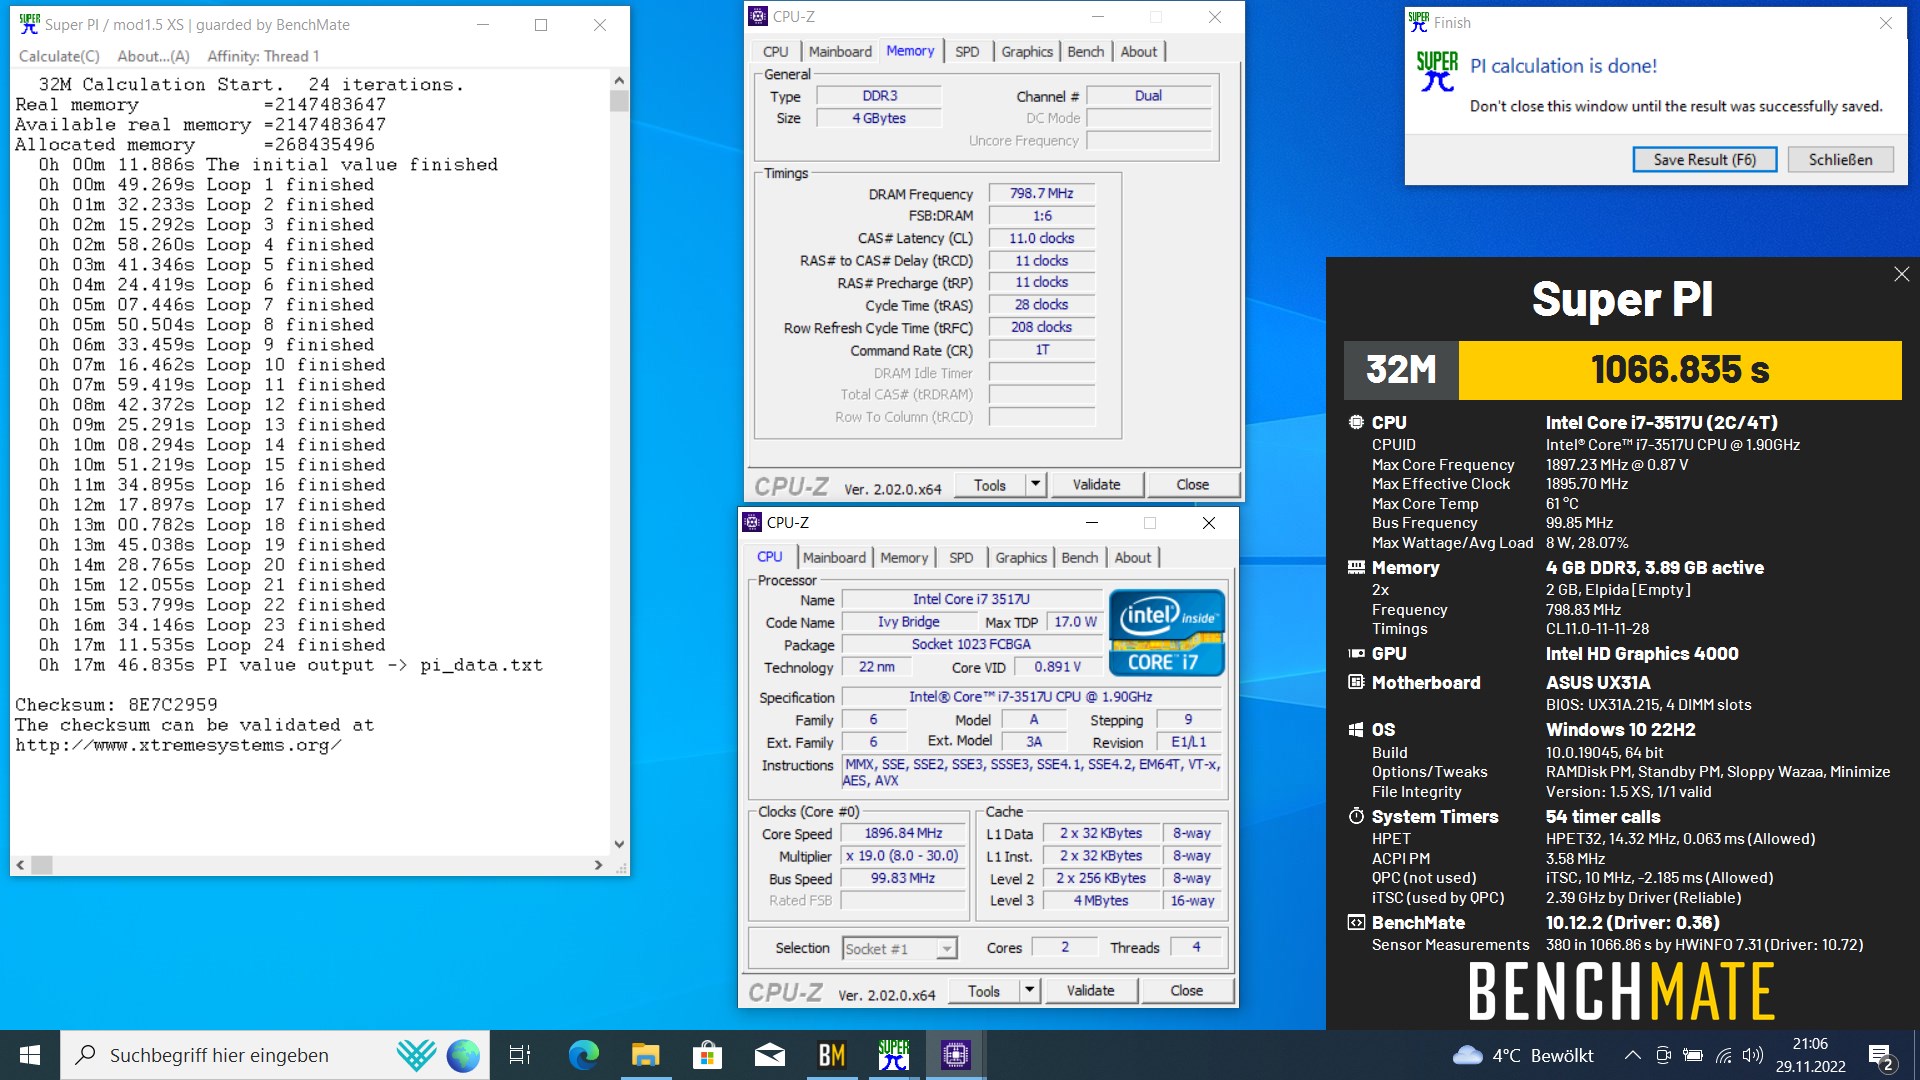Click Super PI vertical scrollbar down arrow
This screenshot has height=1080, width=1920.
point(619,844)
